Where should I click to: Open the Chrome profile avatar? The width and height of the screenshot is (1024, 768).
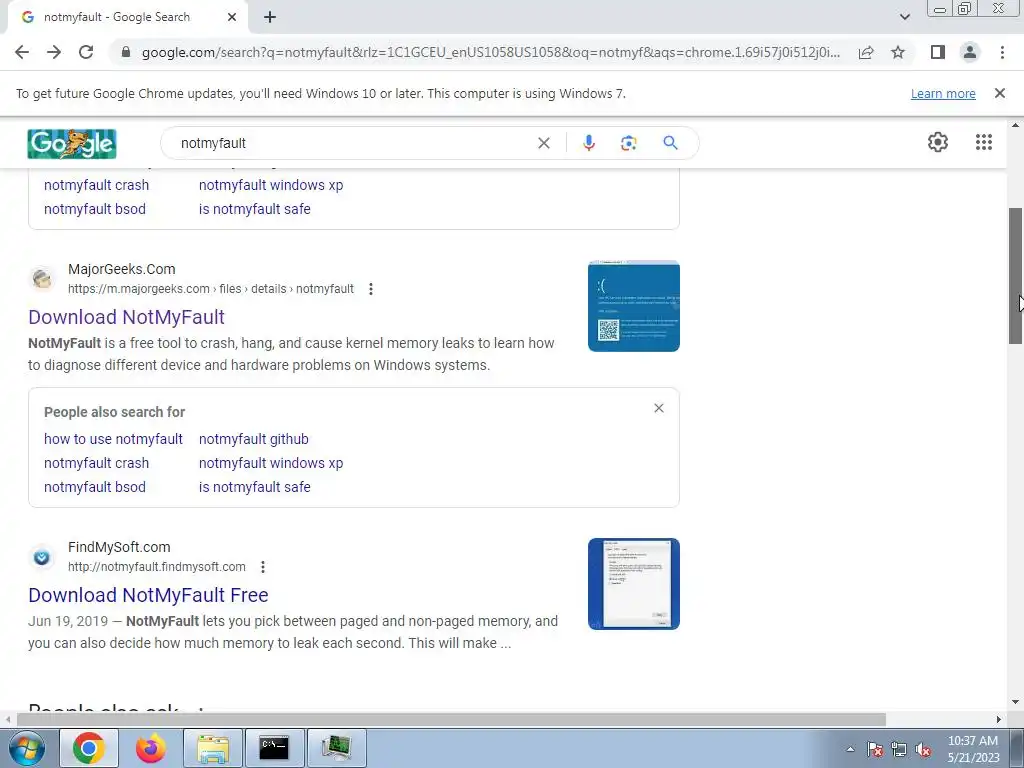click(x=970, y=52)
